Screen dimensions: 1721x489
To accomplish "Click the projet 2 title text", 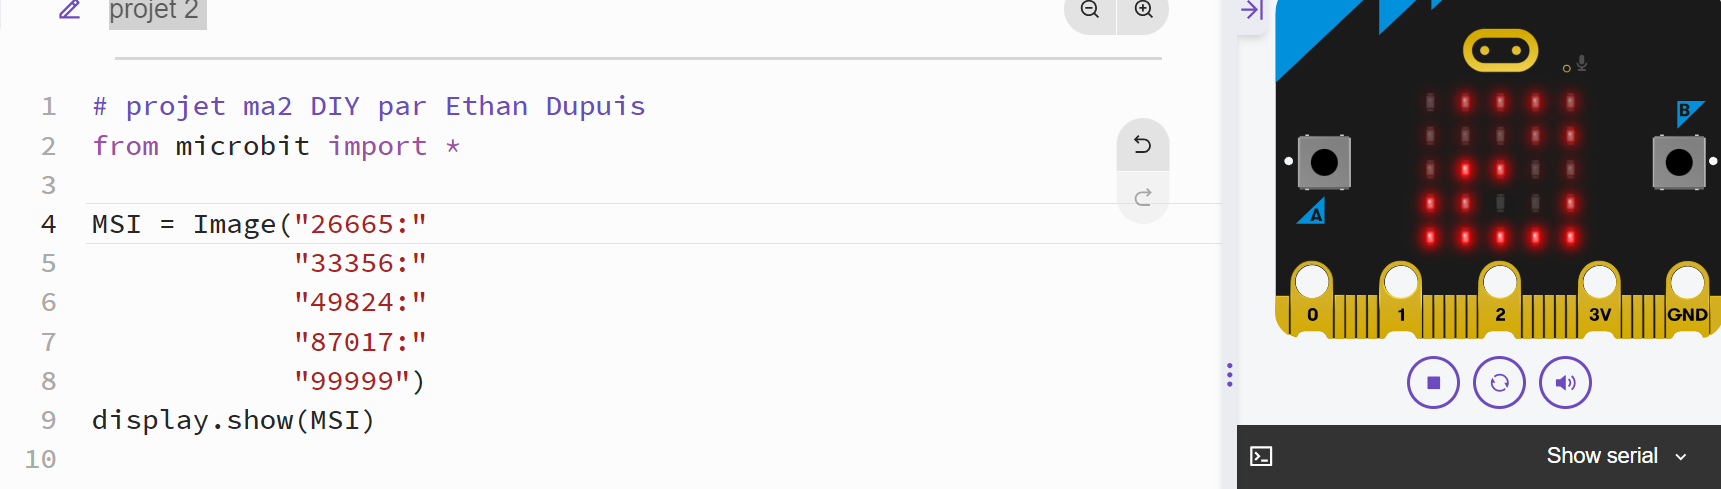I will point(154,11).
